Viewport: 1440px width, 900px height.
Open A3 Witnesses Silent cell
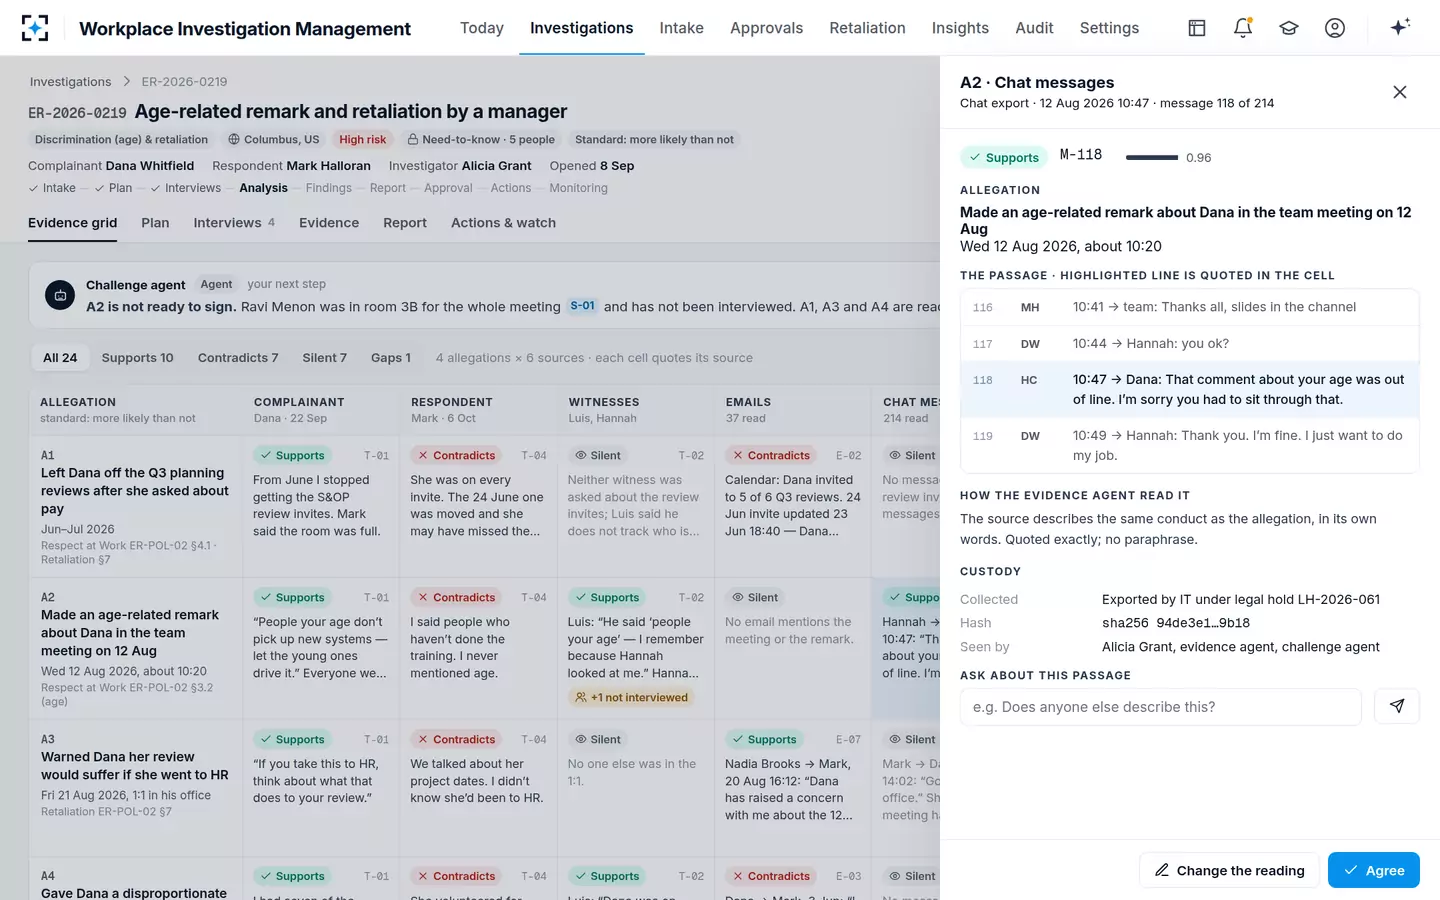635,788
